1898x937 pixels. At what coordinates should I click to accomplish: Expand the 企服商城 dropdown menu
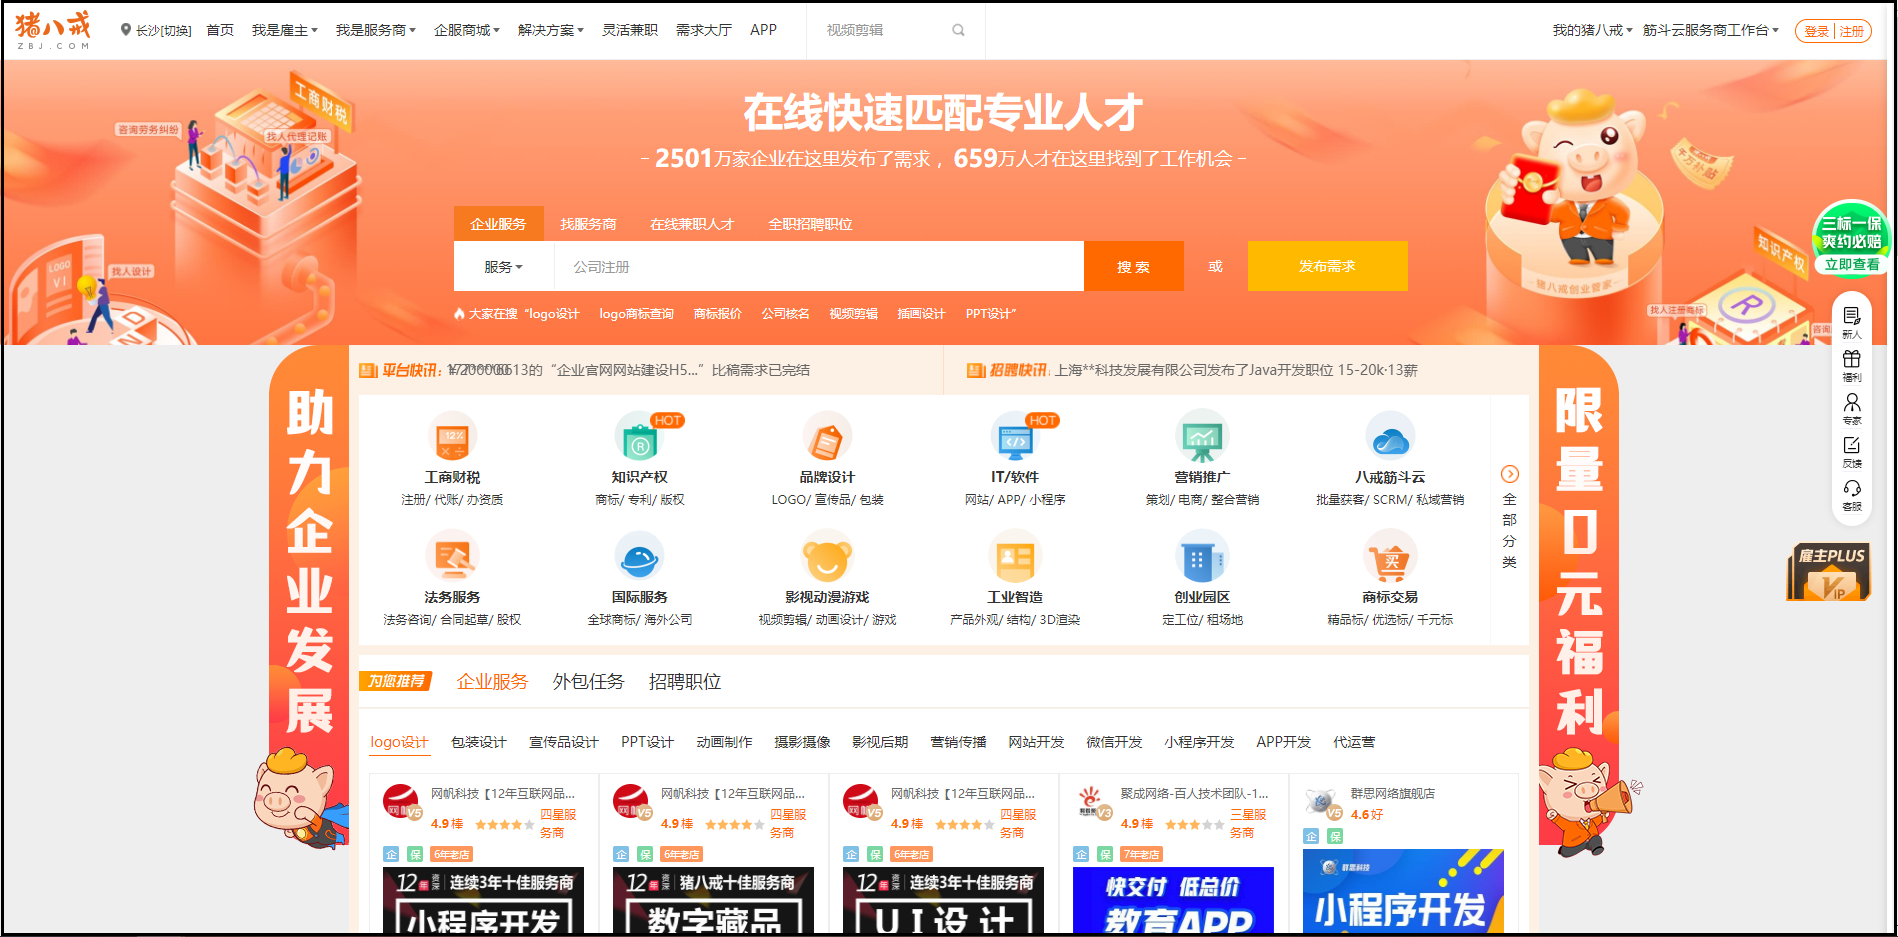467,30
